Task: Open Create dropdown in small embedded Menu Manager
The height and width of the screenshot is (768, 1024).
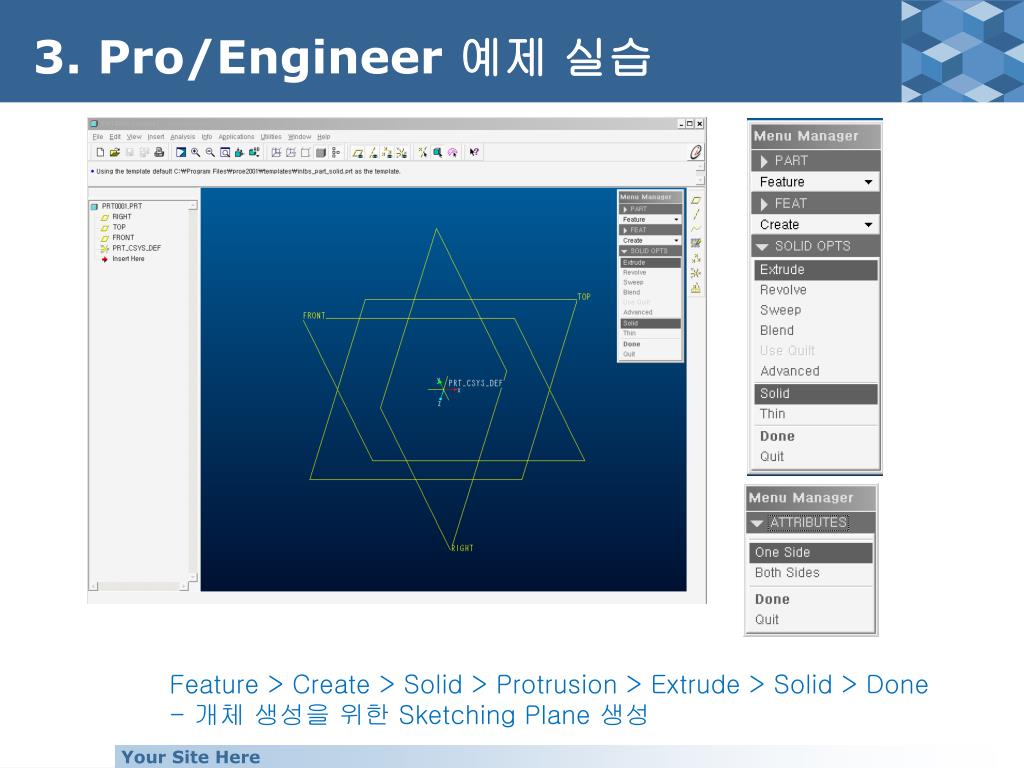Action: tap(650, 240)
